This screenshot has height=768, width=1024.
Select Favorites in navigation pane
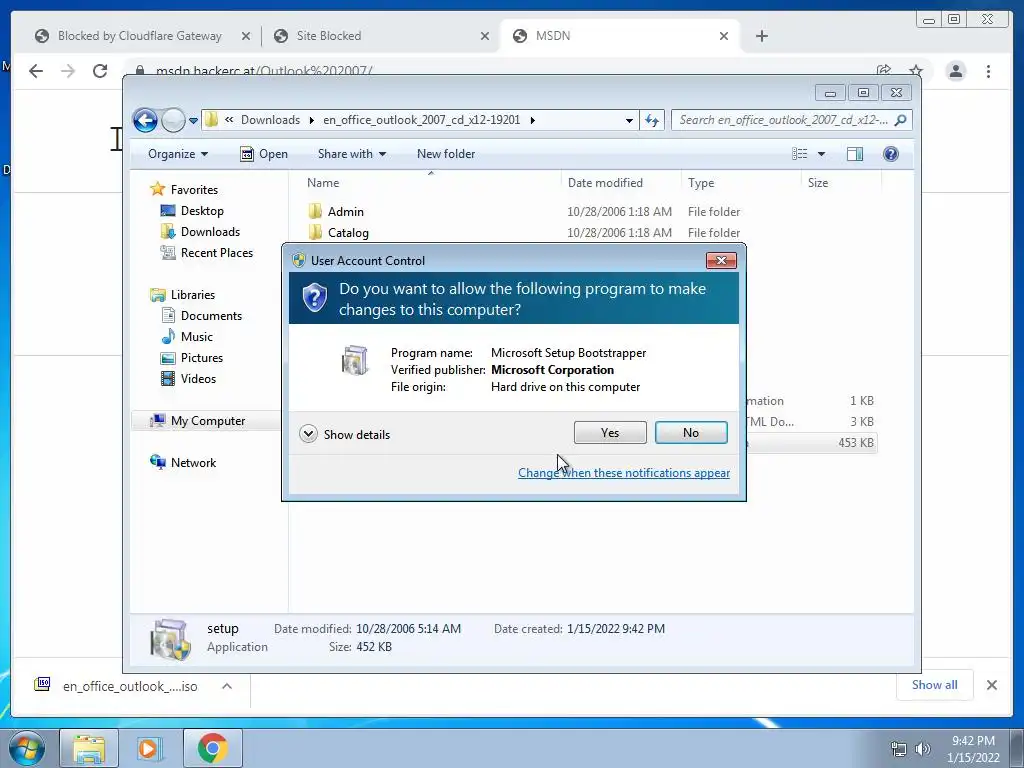click(194, 190)
